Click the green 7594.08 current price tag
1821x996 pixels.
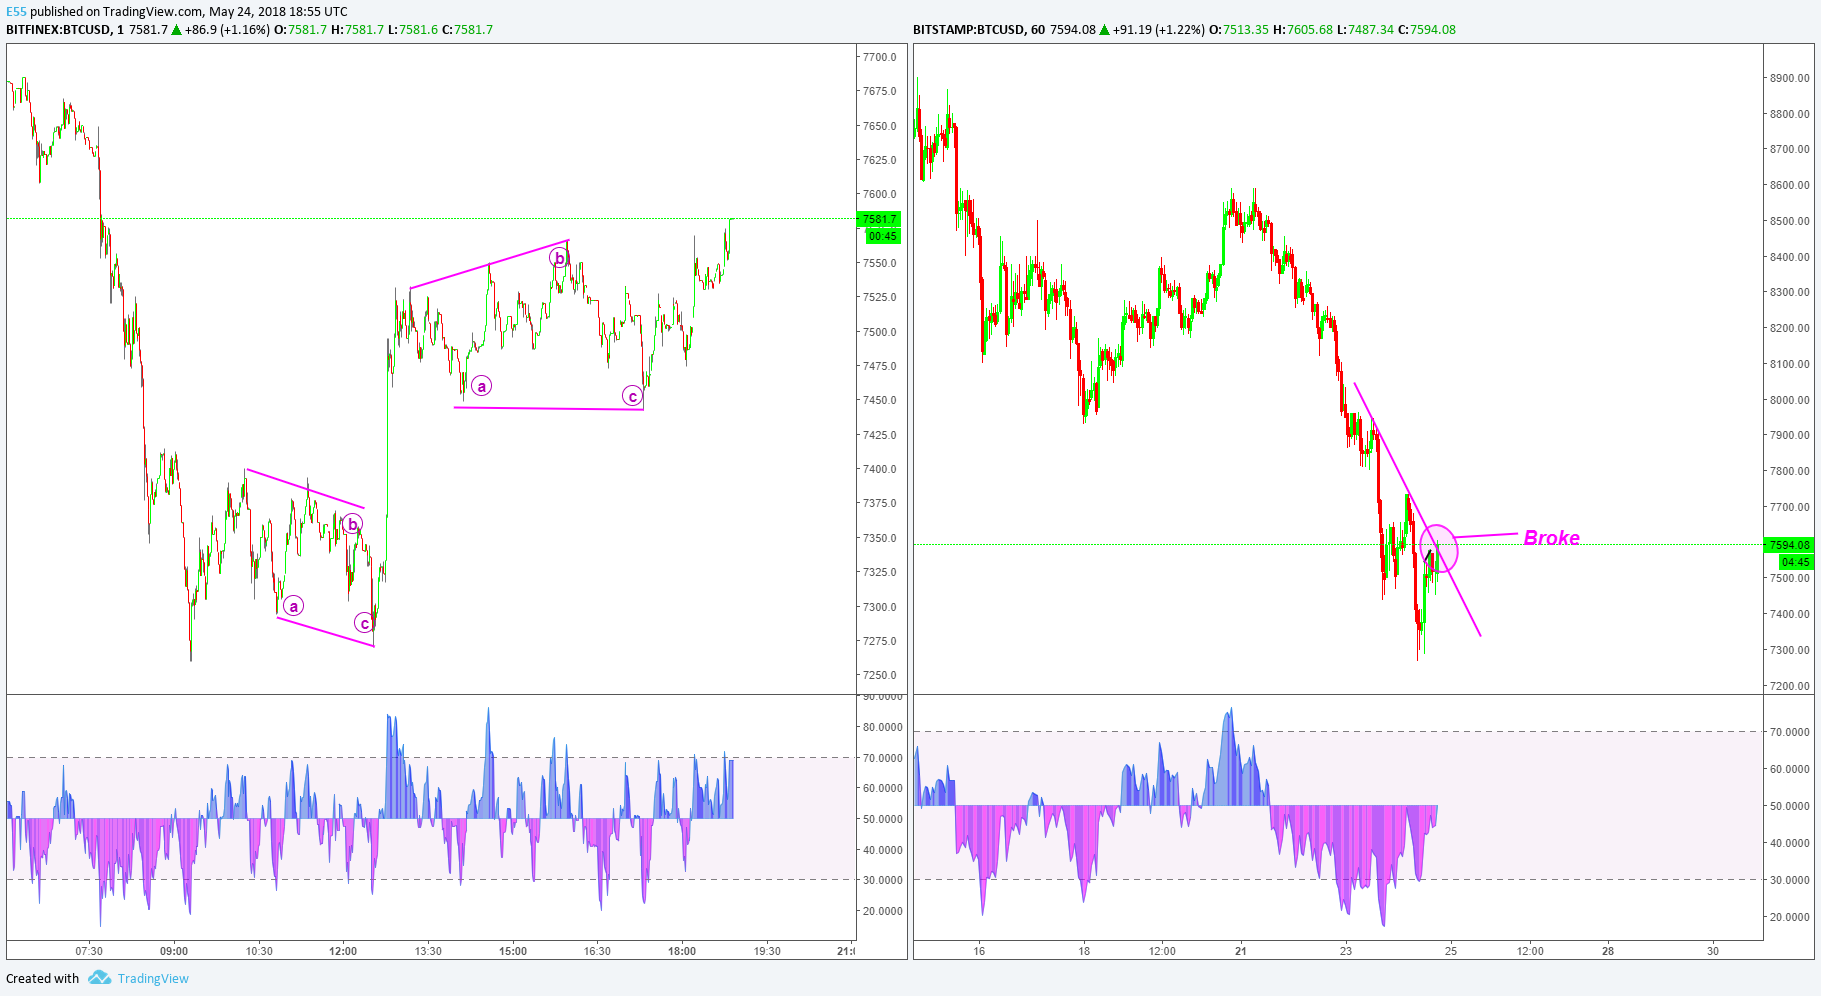pyautogui.click(x=1789, y=545)
